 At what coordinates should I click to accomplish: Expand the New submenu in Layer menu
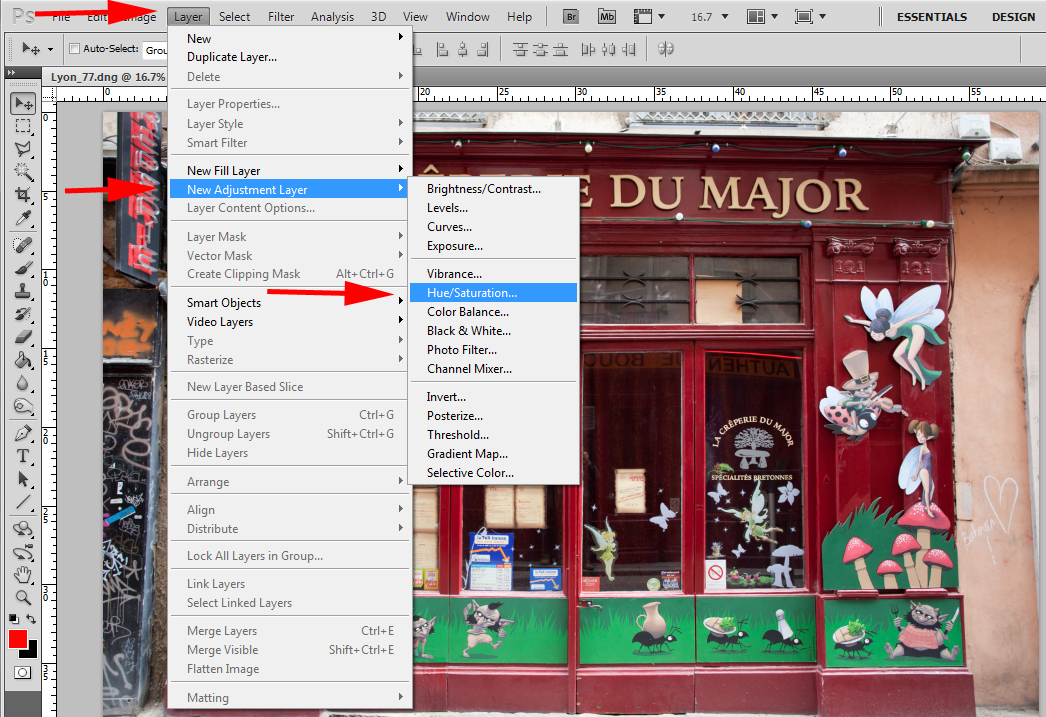[x=291, y=38]
